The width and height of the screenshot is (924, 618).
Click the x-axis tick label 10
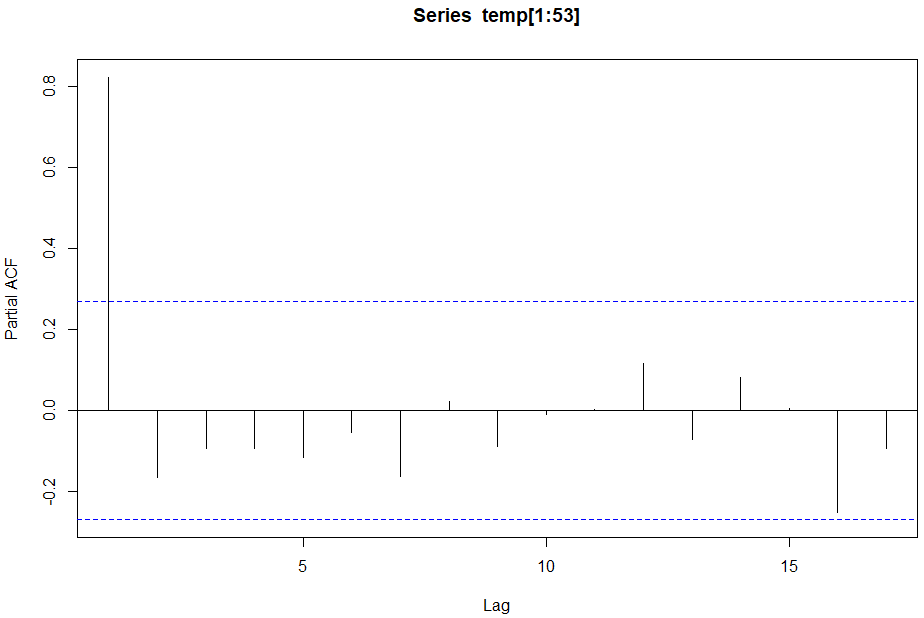pyautogui.click(x=546, y=567)
